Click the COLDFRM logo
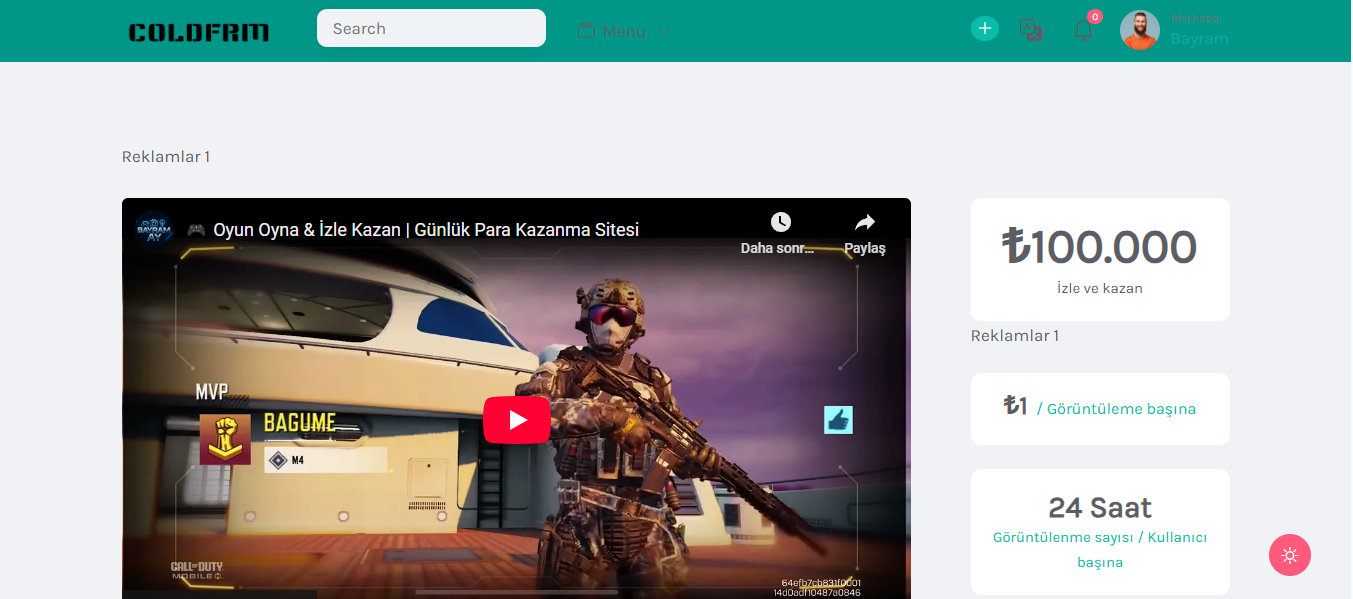This screenshot has height=599, width=1353. pos(199,32)
